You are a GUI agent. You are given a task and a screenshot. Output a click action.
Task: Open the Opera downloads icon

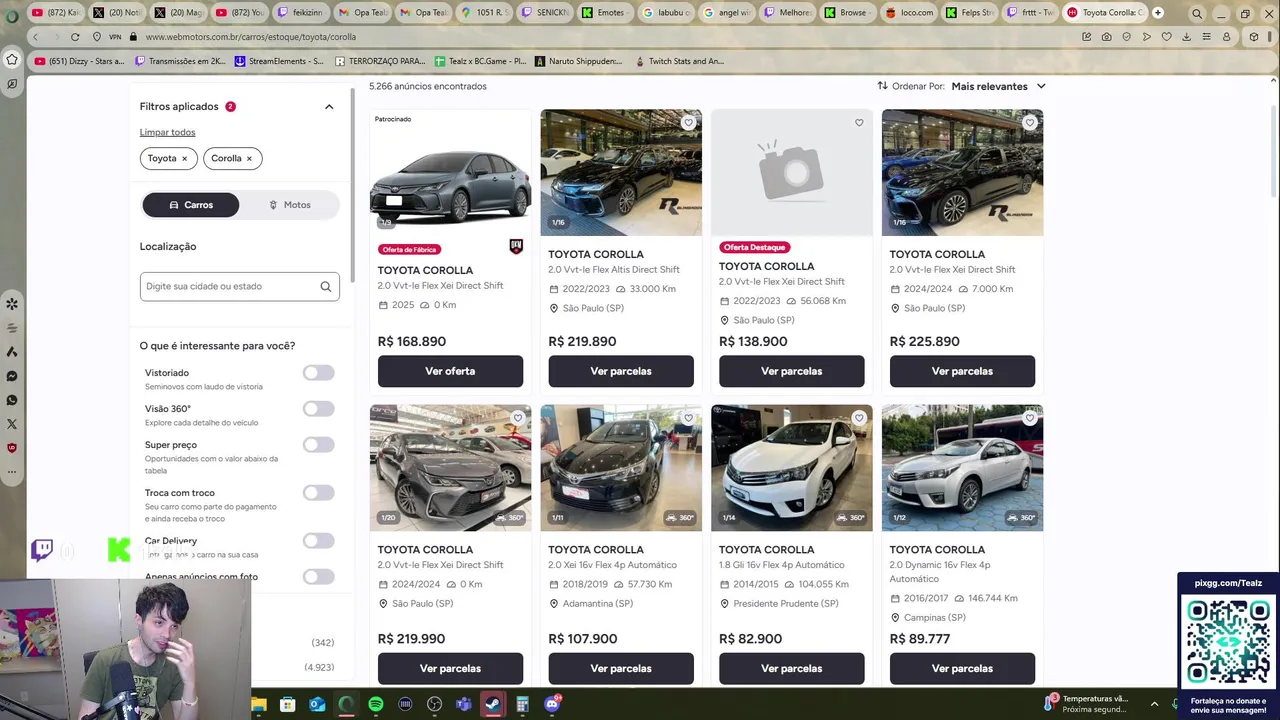point(1186,37)
